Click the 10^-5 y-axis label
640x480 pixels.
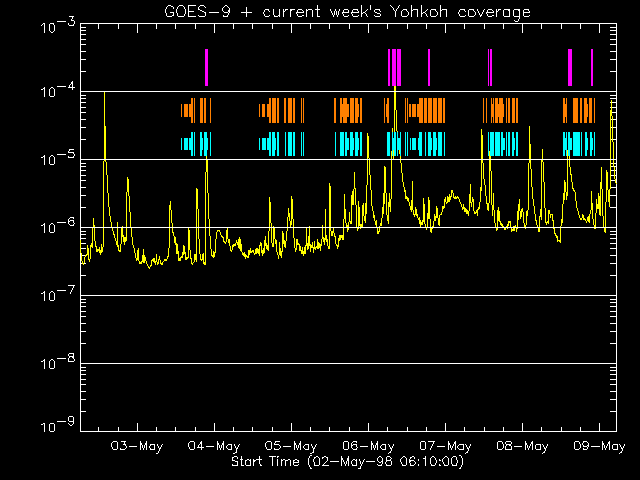(58, 158)
